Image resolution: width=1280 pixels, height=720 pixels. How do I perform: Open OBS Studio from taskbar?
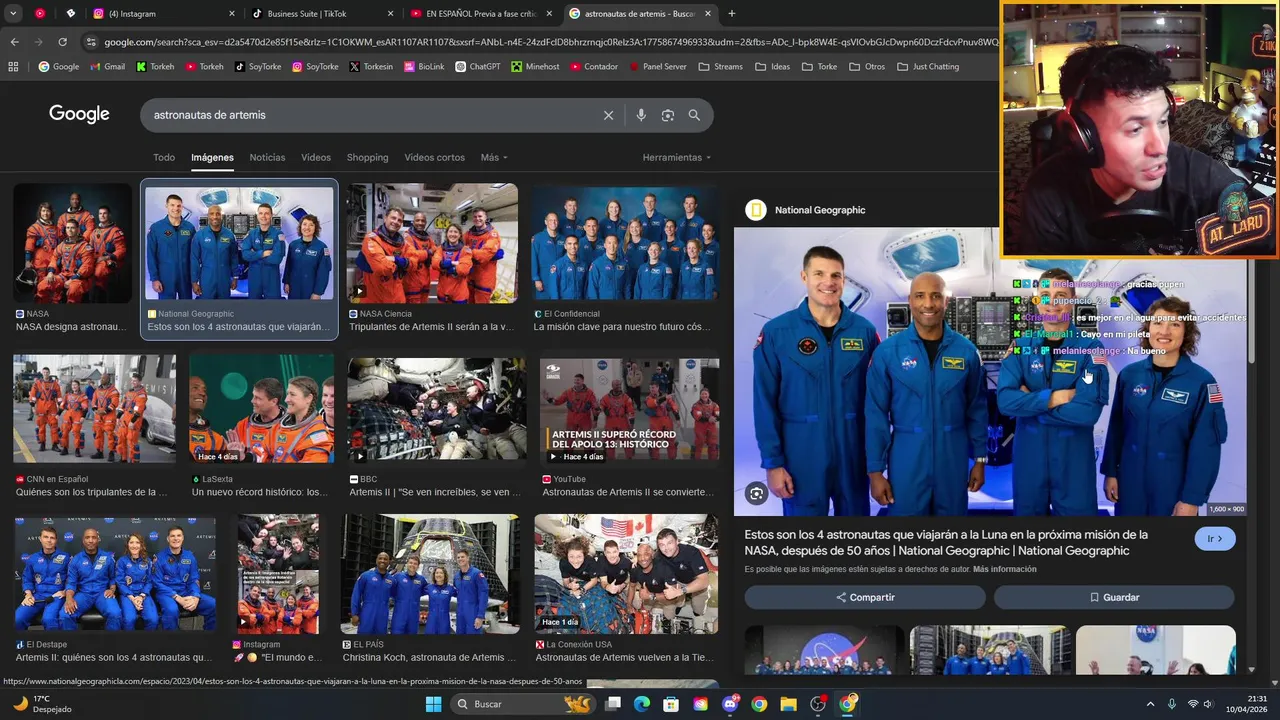(818, 704)
